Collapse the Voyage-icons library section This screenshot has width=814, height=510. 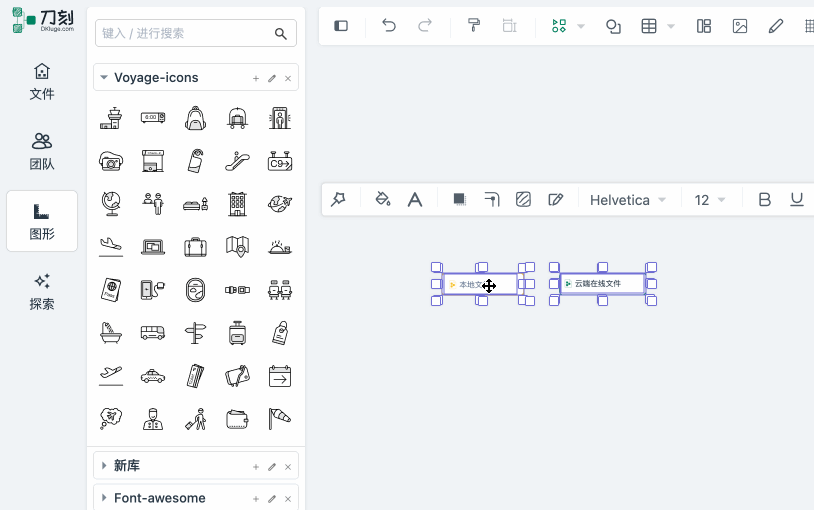tap(104, 77)
